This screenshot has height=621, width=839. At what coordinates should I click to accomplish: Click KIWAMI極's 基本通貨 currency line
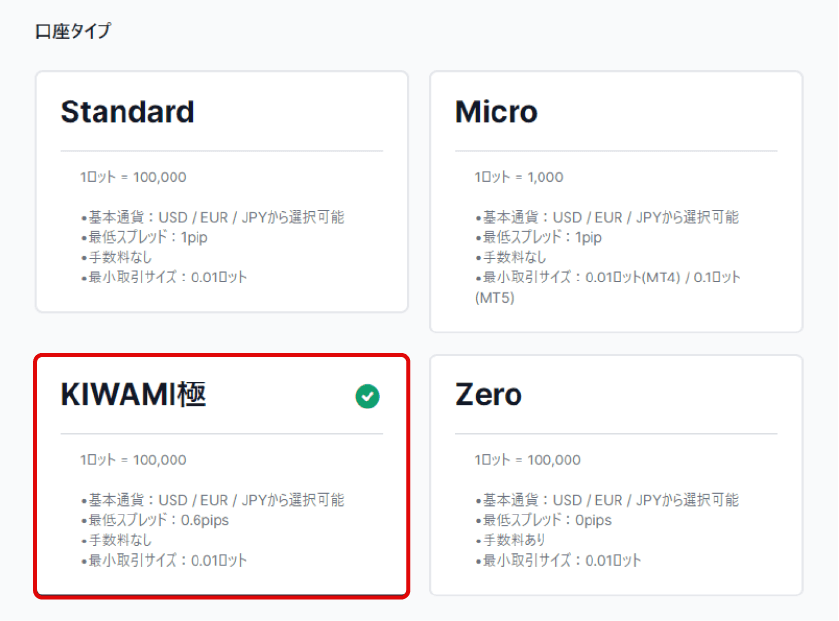212,500
